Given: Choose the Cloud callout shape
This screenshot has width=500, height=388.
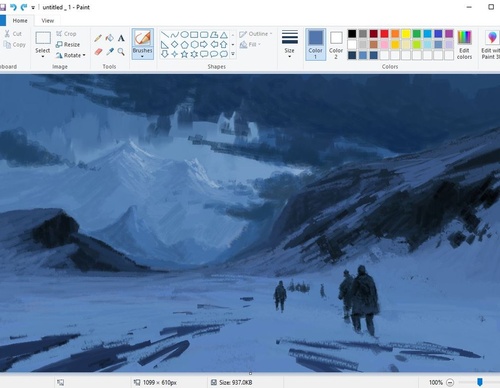Looking at the screenshot, I should (x=224, y=54).
